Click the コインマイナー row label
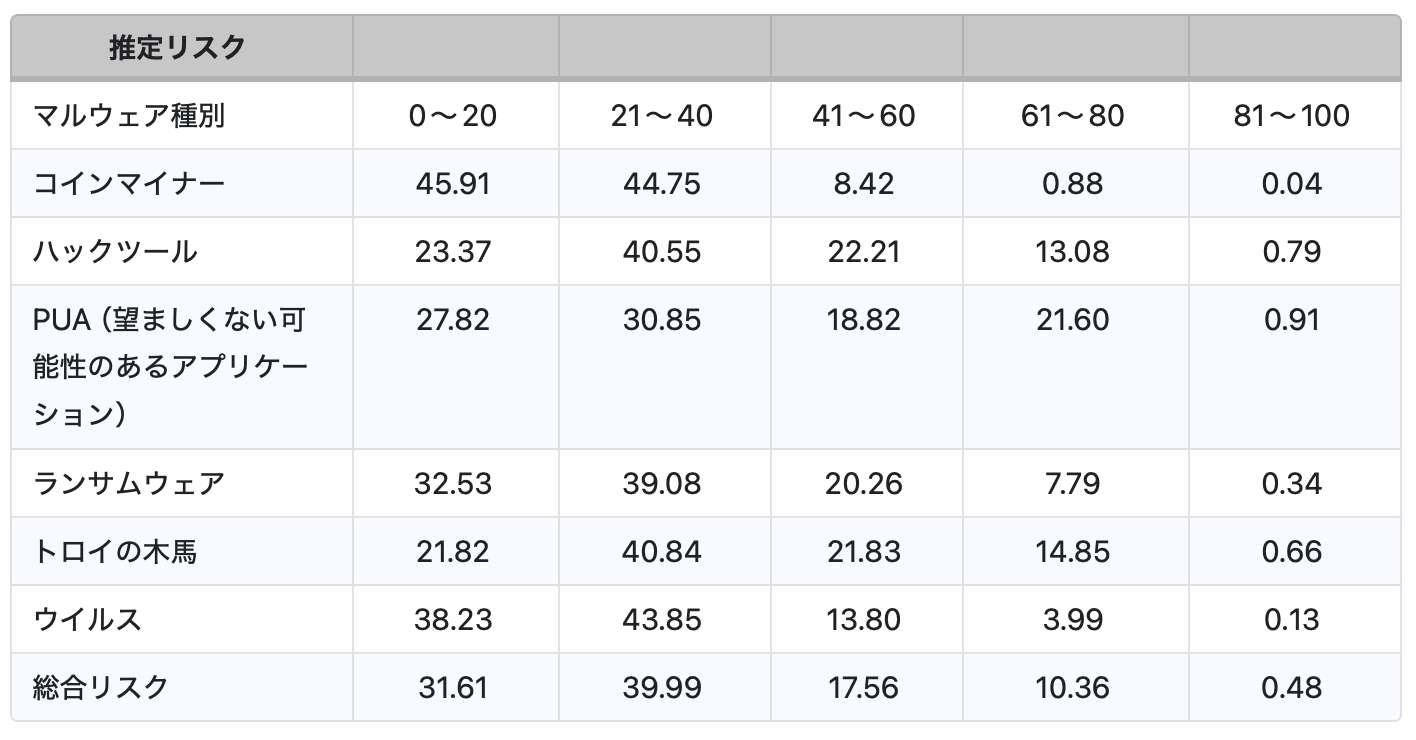Image resolution: width=1416 pixels, height=740 pixels. coord(129,184)
